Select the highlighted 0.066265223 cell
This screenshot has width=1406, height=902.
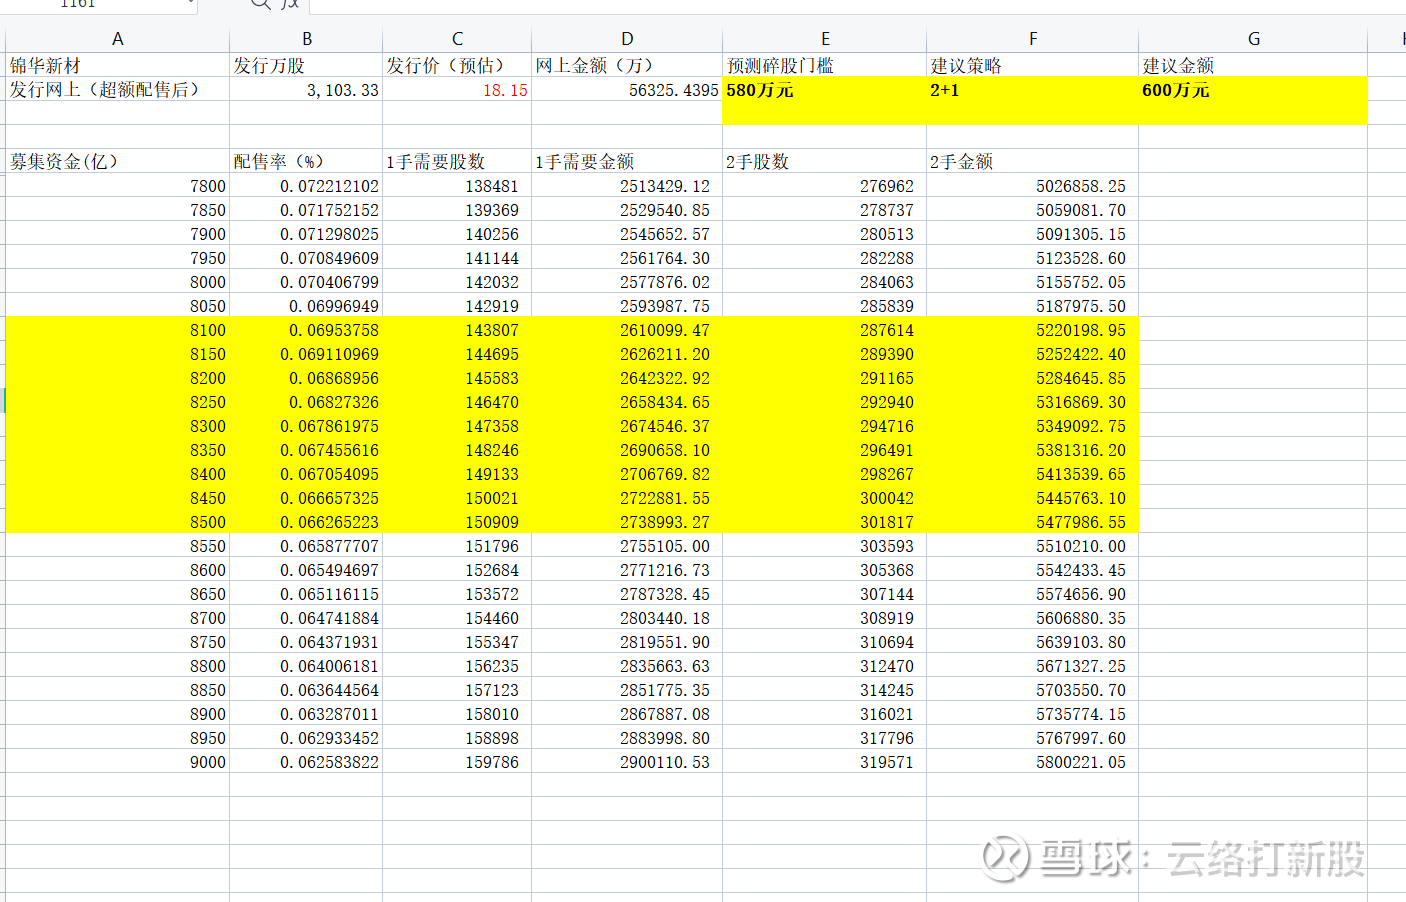[x=306, y=521]
